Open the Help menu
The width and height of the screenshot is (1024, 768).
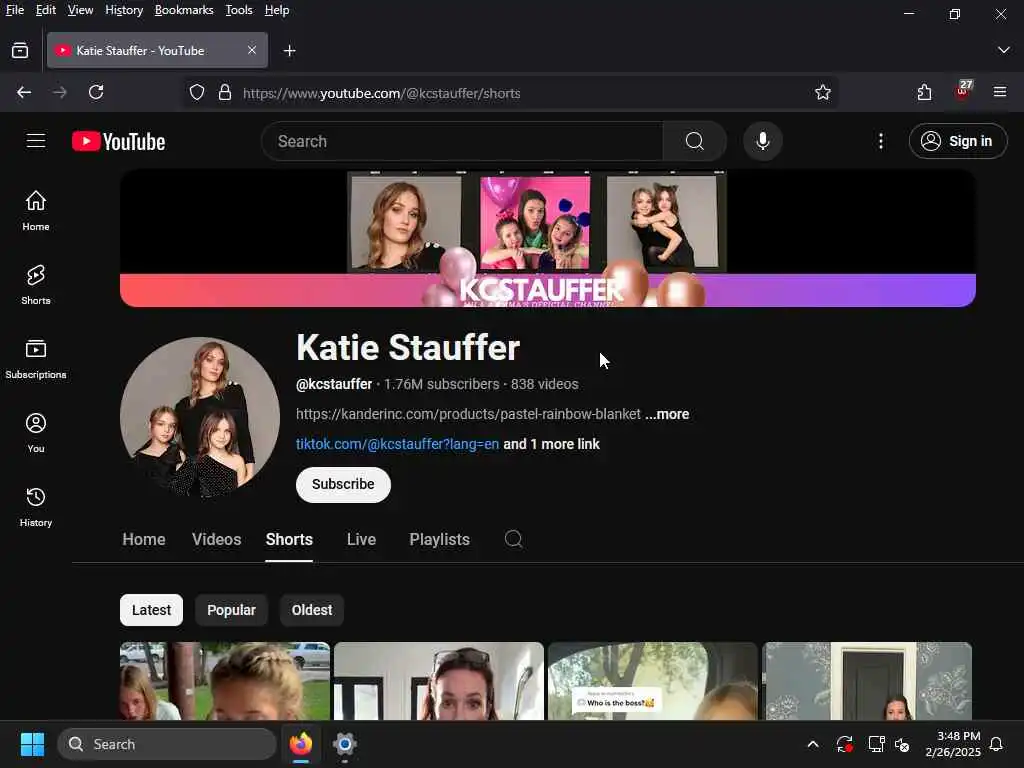click(x=277, y=10)
